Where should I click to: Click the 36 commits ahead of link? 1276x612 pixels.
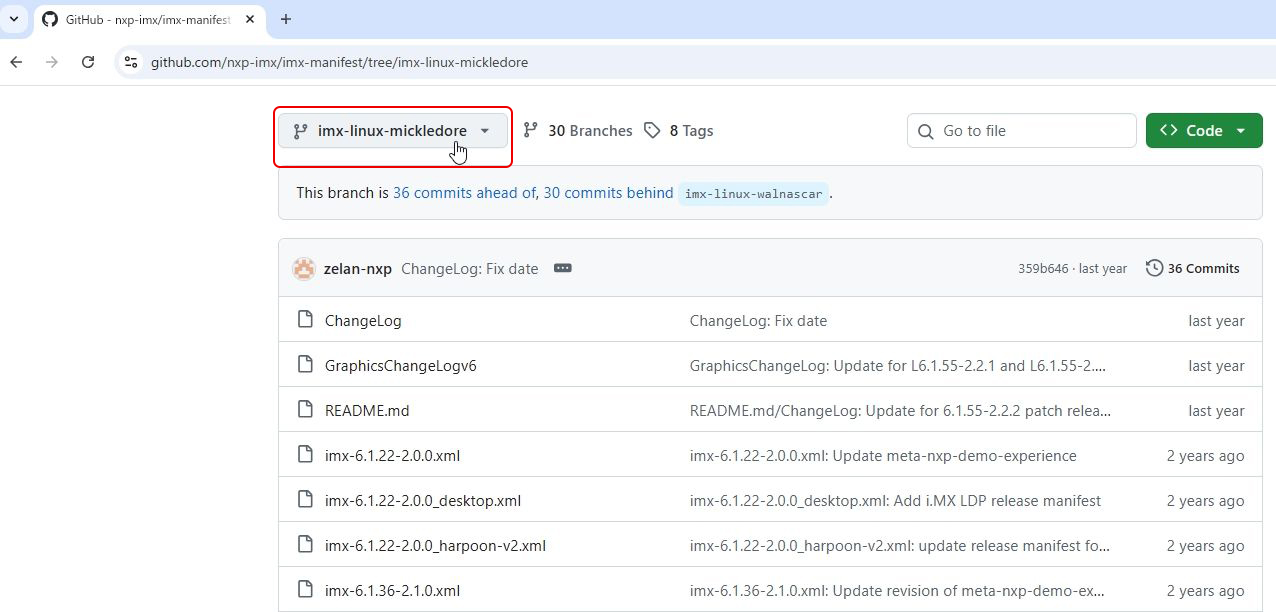(464, 193)
